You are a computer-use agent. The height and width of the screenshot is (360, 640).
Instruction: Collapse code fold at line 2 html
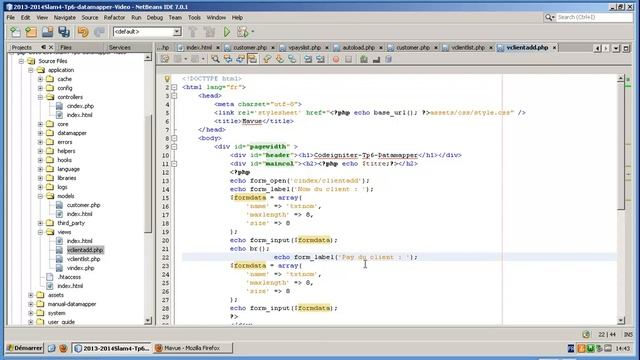coord(174,87)
